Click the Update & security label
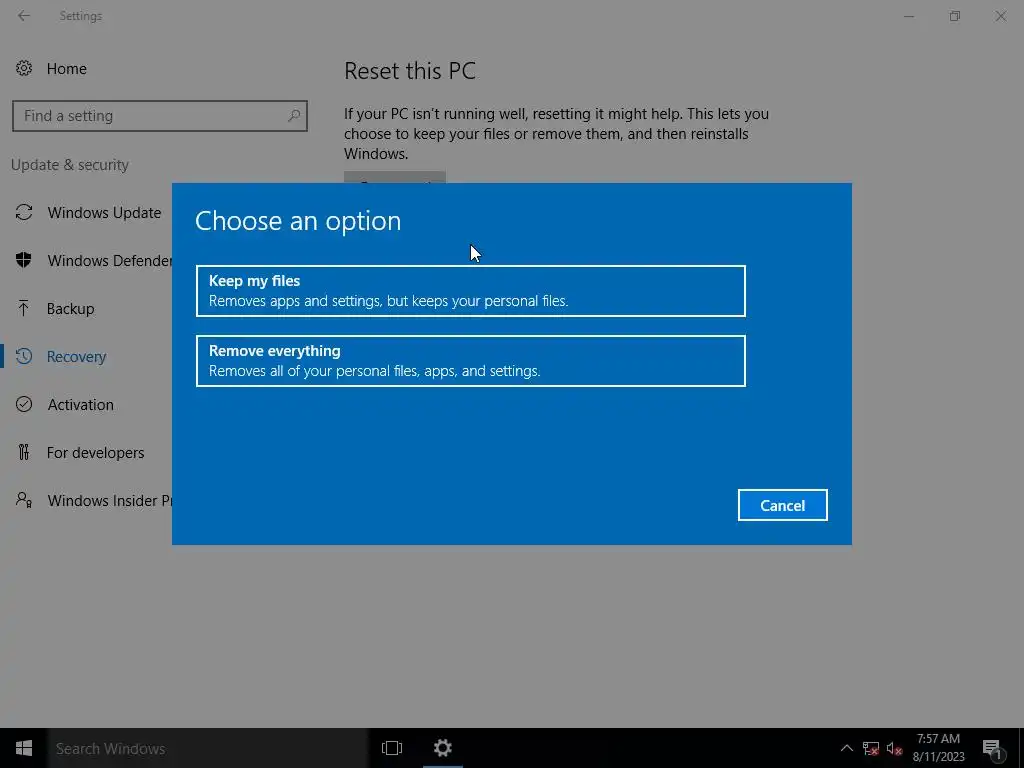Image resolution: width=1024 pixels, height=768 pixels. click(70, 165)
